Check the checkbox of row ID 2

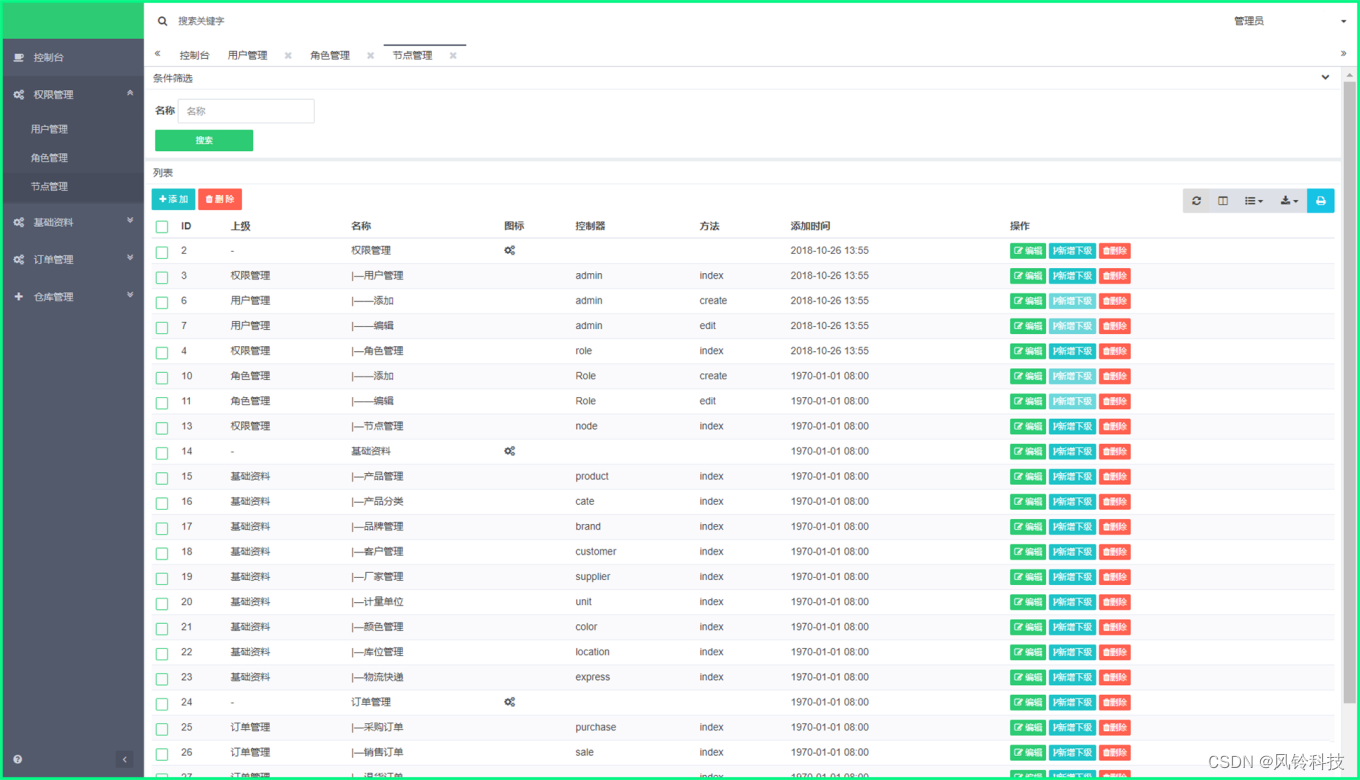[x=161, y=251]
